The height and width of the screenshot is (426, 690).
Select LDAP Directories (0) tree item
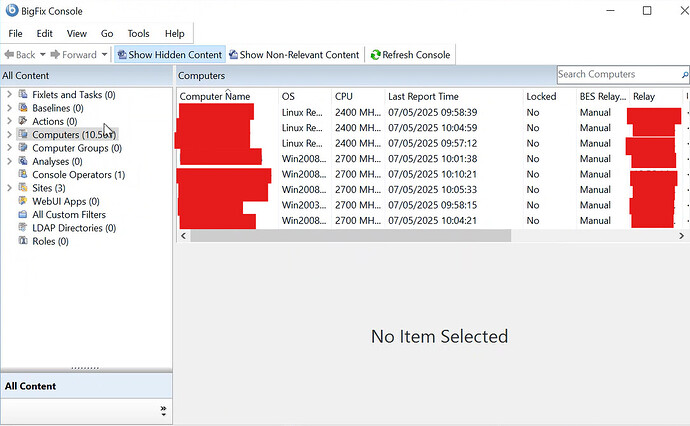74,228
